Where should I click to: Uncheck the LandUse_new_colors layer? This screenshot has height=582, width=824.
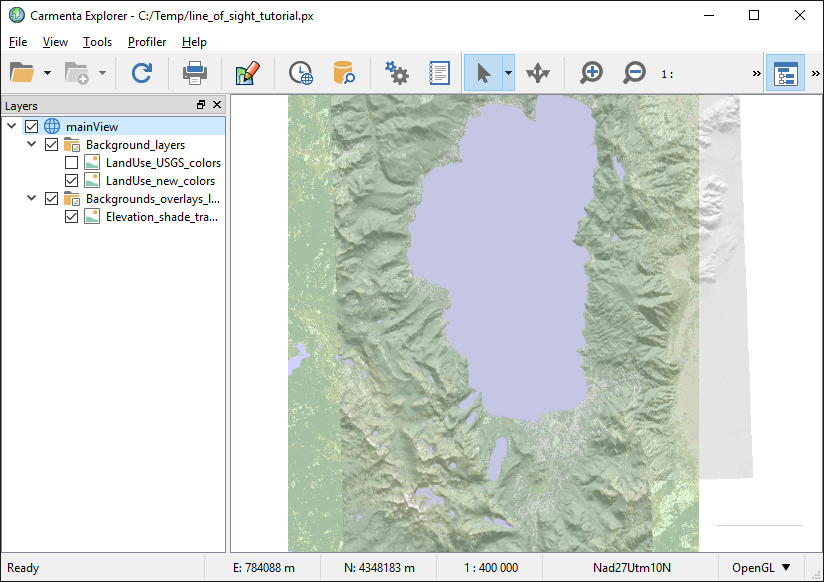(72, 181)
